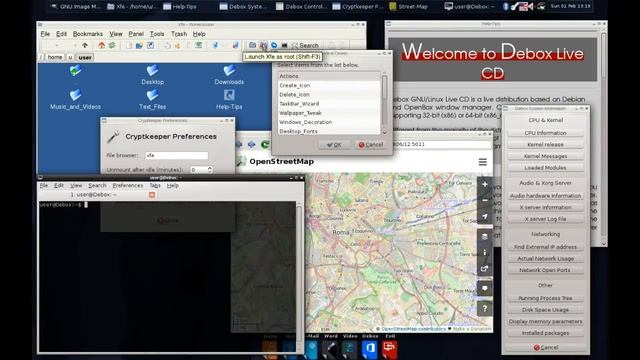Click the 'home' path button in Xfe
The image size is (640, 360).
55,57
